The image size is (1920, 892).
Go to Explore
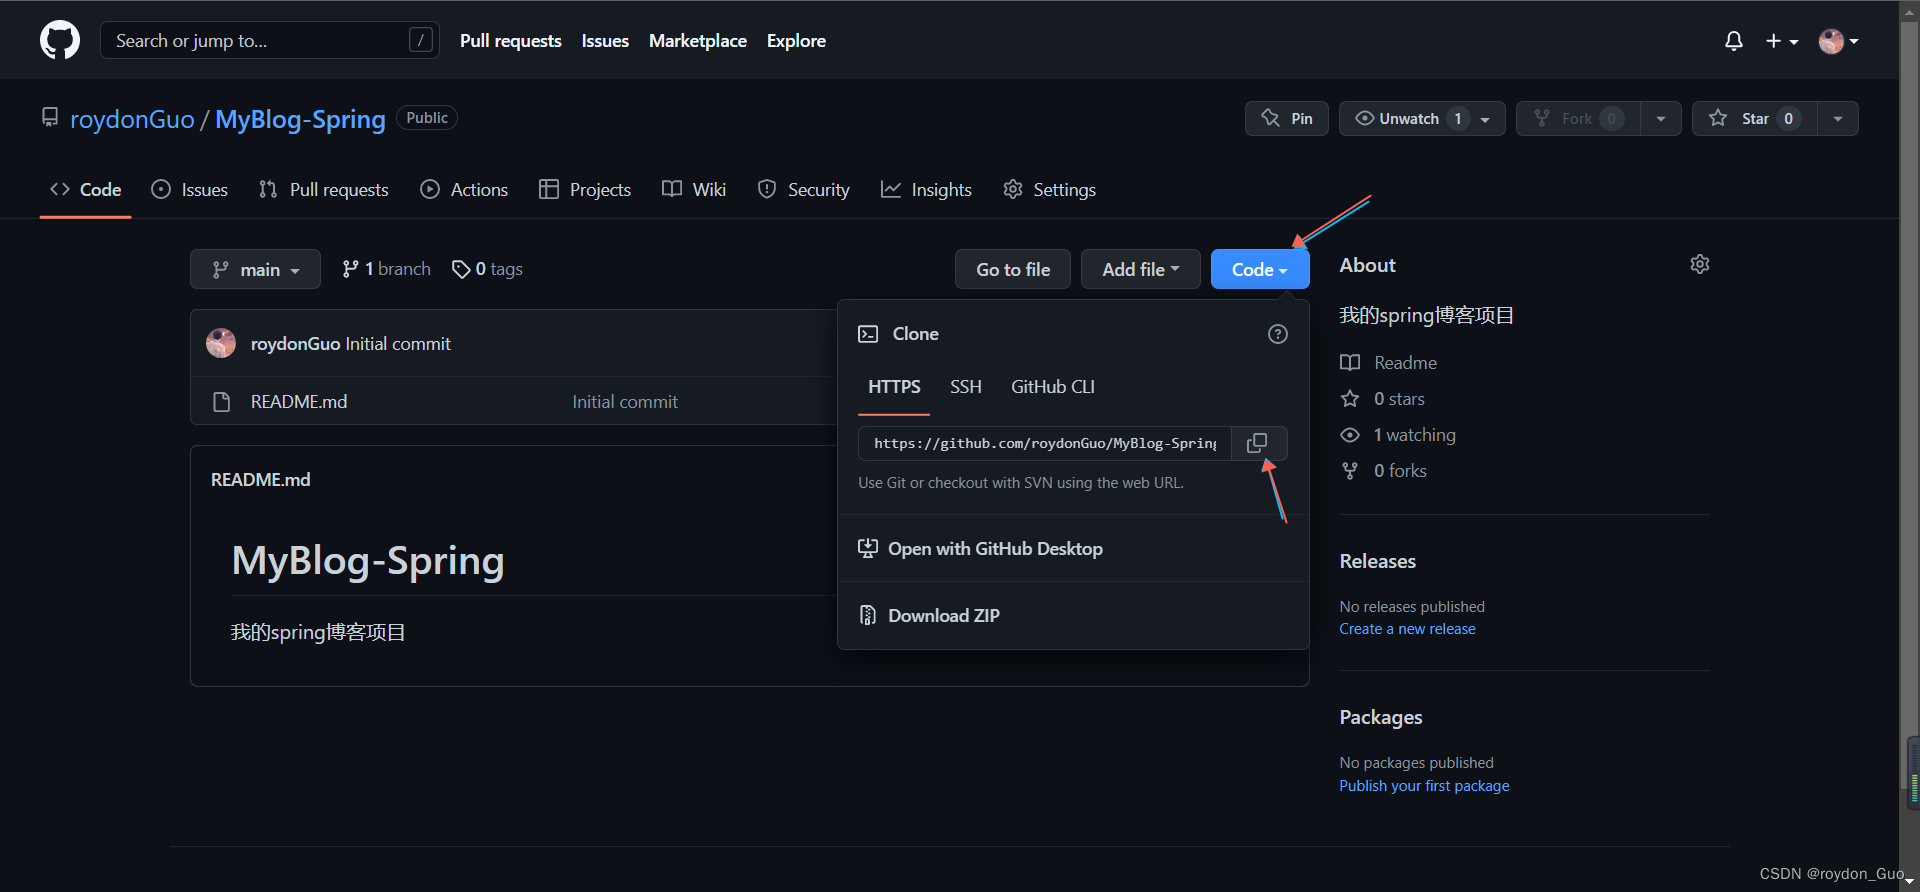click(x=796, y=41)
